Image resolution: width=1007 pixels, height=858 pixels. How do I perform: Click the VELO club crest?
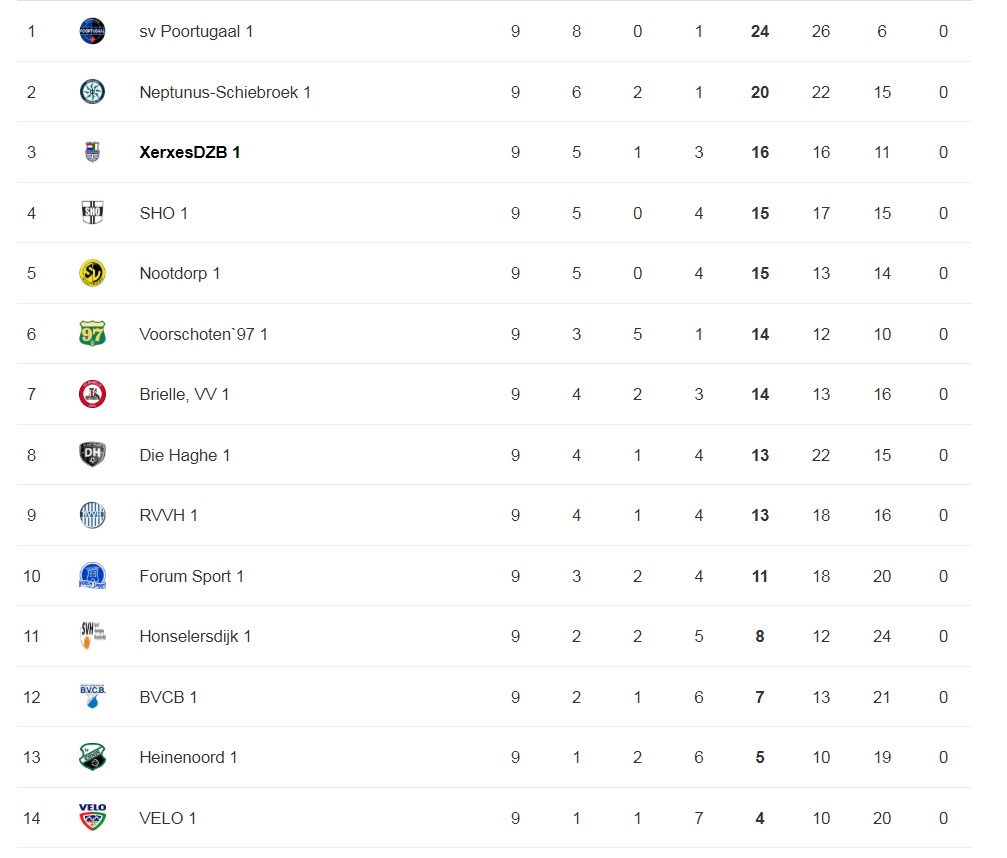click(92, 818)
